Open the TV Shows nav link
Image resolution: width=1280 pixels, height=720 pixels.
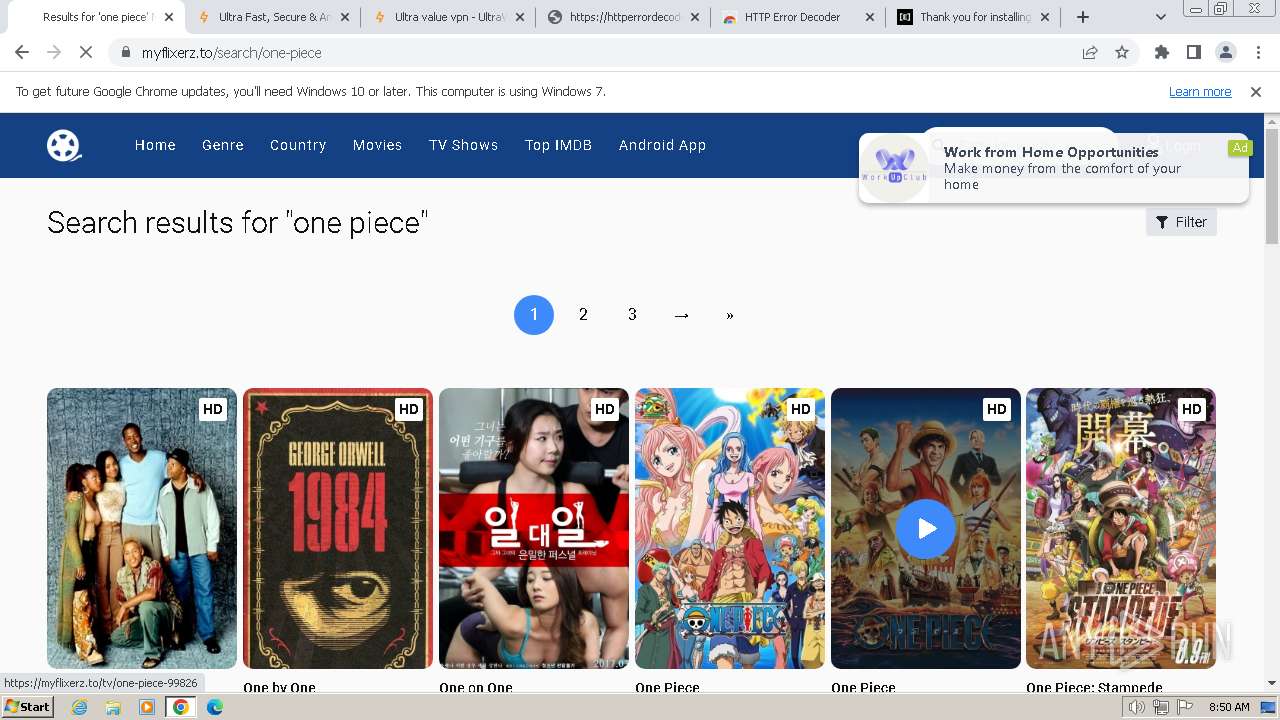pyautogui.click(x=463, y=145)
